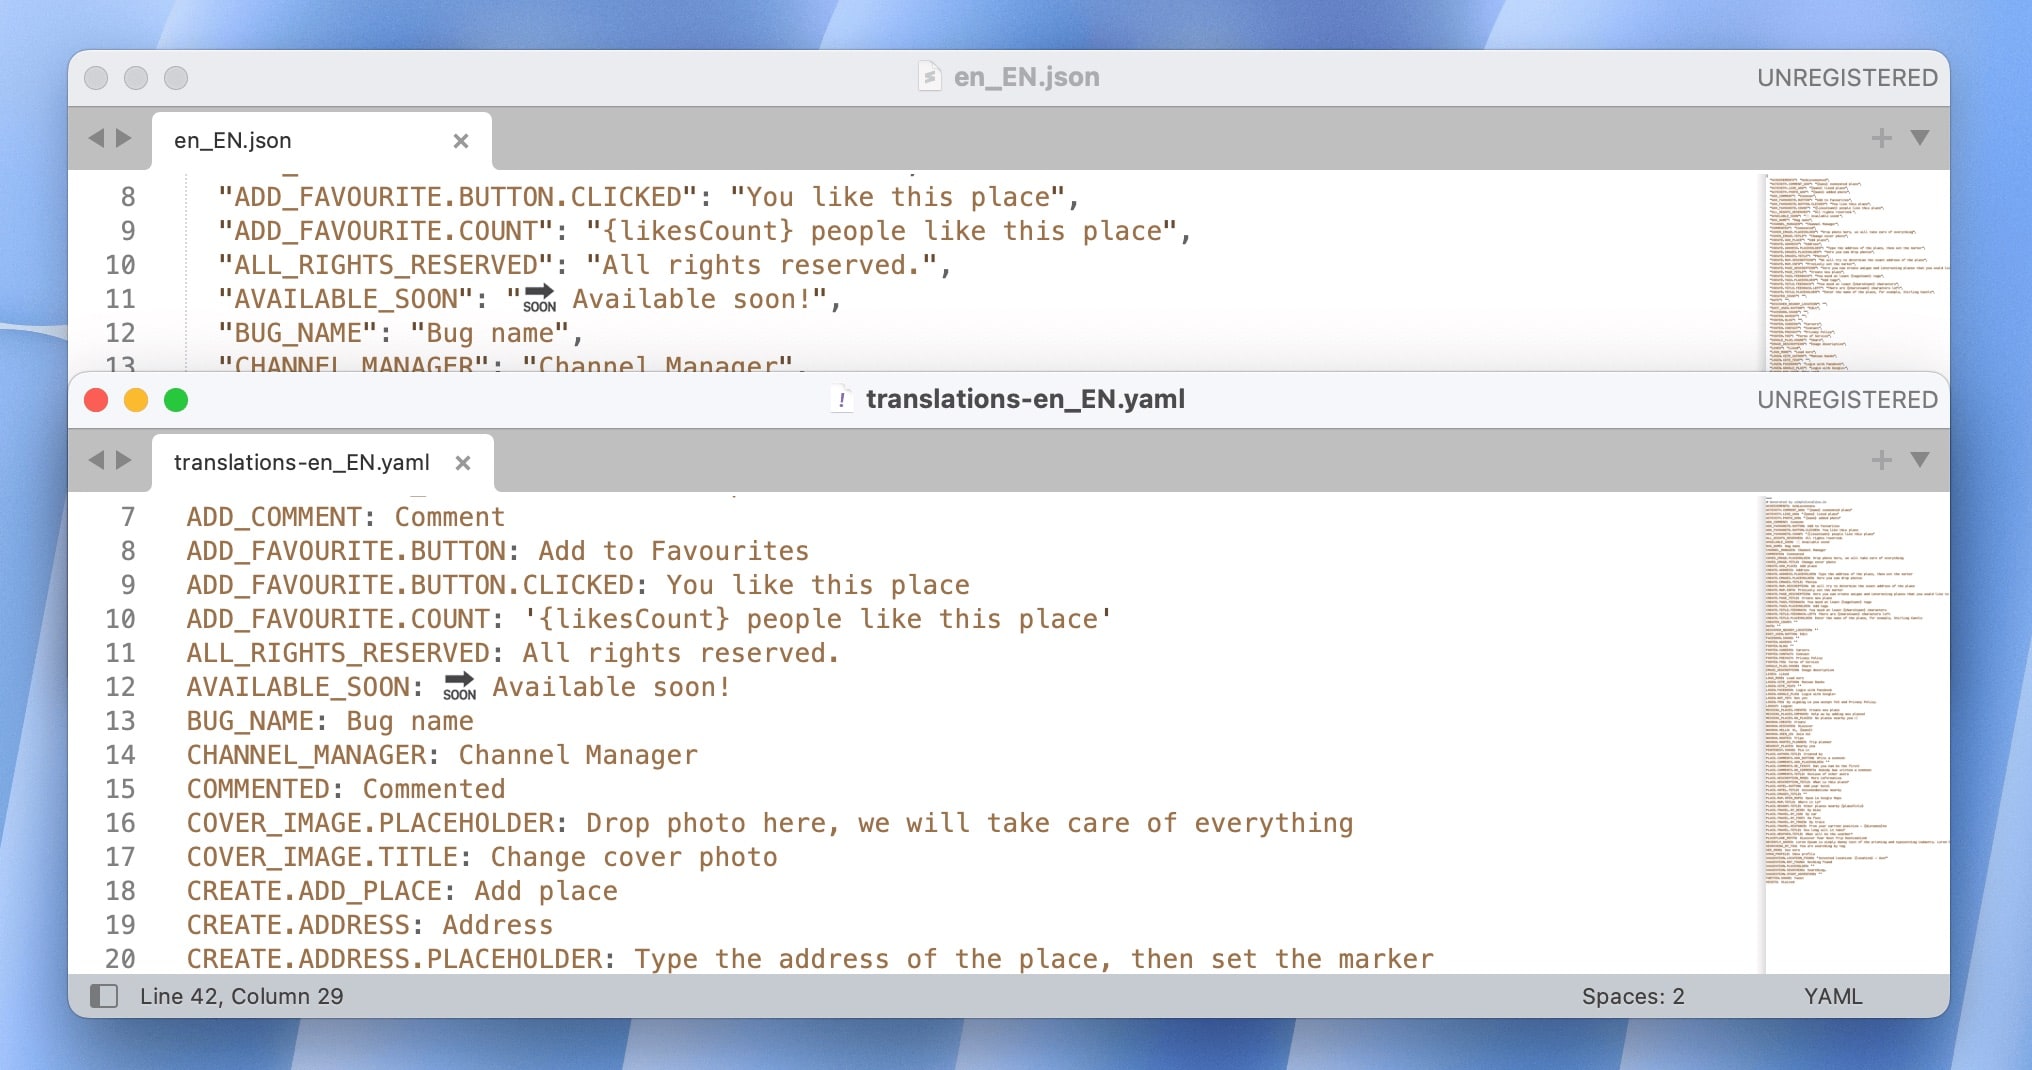The height and width of the screenshot is (1070, 2032).
Task: Click line number 7 in yaml gutter
Action: click(128, 517)
